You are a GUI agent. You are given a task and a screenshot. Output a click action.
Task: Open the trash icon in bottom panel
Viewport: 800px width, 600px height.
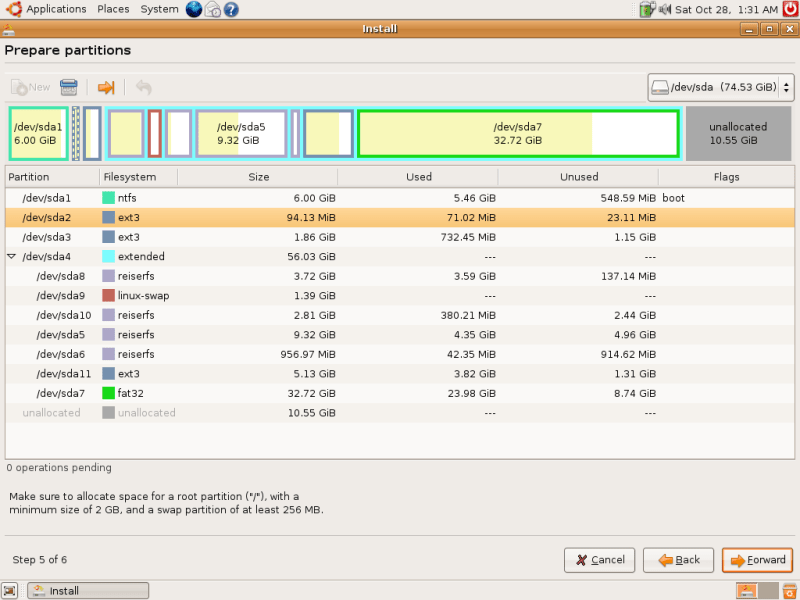click(790, 591)
